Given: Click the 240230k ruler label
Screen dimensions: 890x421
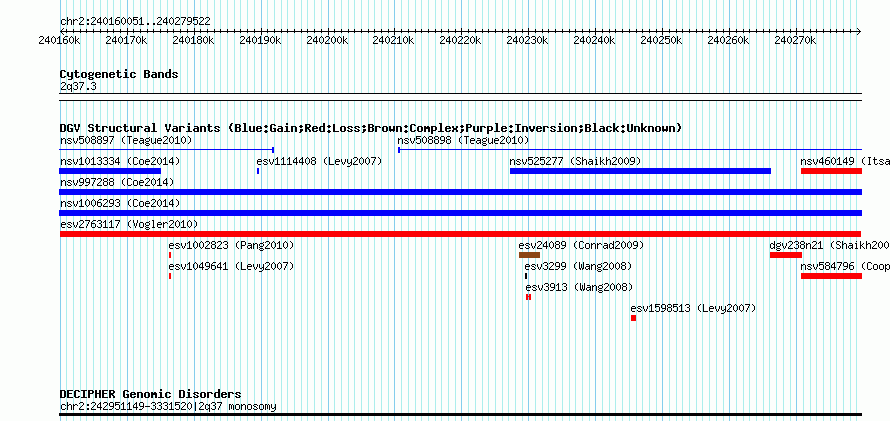Looking at the screenshot, I should (527, 40).
